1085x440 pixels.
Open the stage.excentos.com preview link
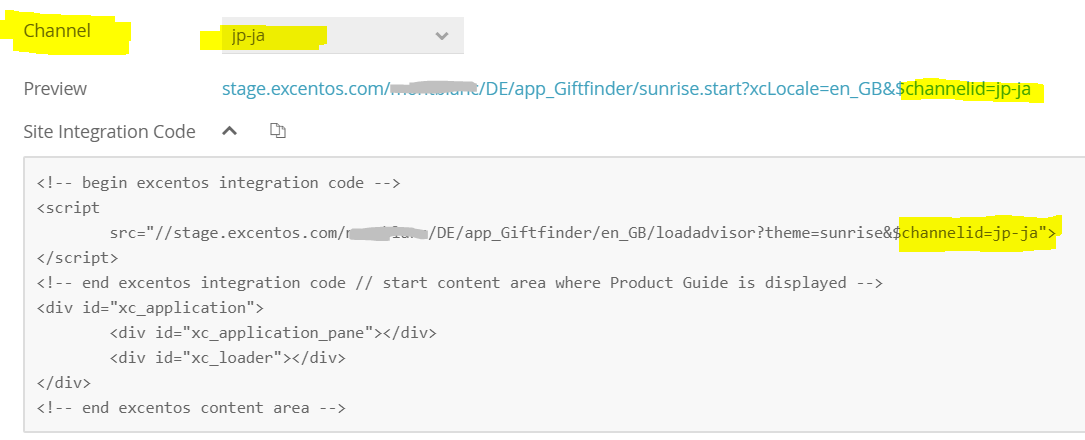560,90
